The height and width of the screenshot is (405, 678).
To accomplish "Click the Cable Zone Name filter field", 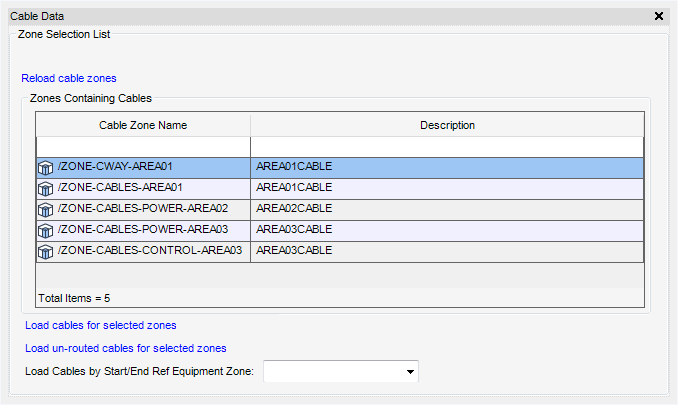I will pyautogui.click(x=143, y=147).
